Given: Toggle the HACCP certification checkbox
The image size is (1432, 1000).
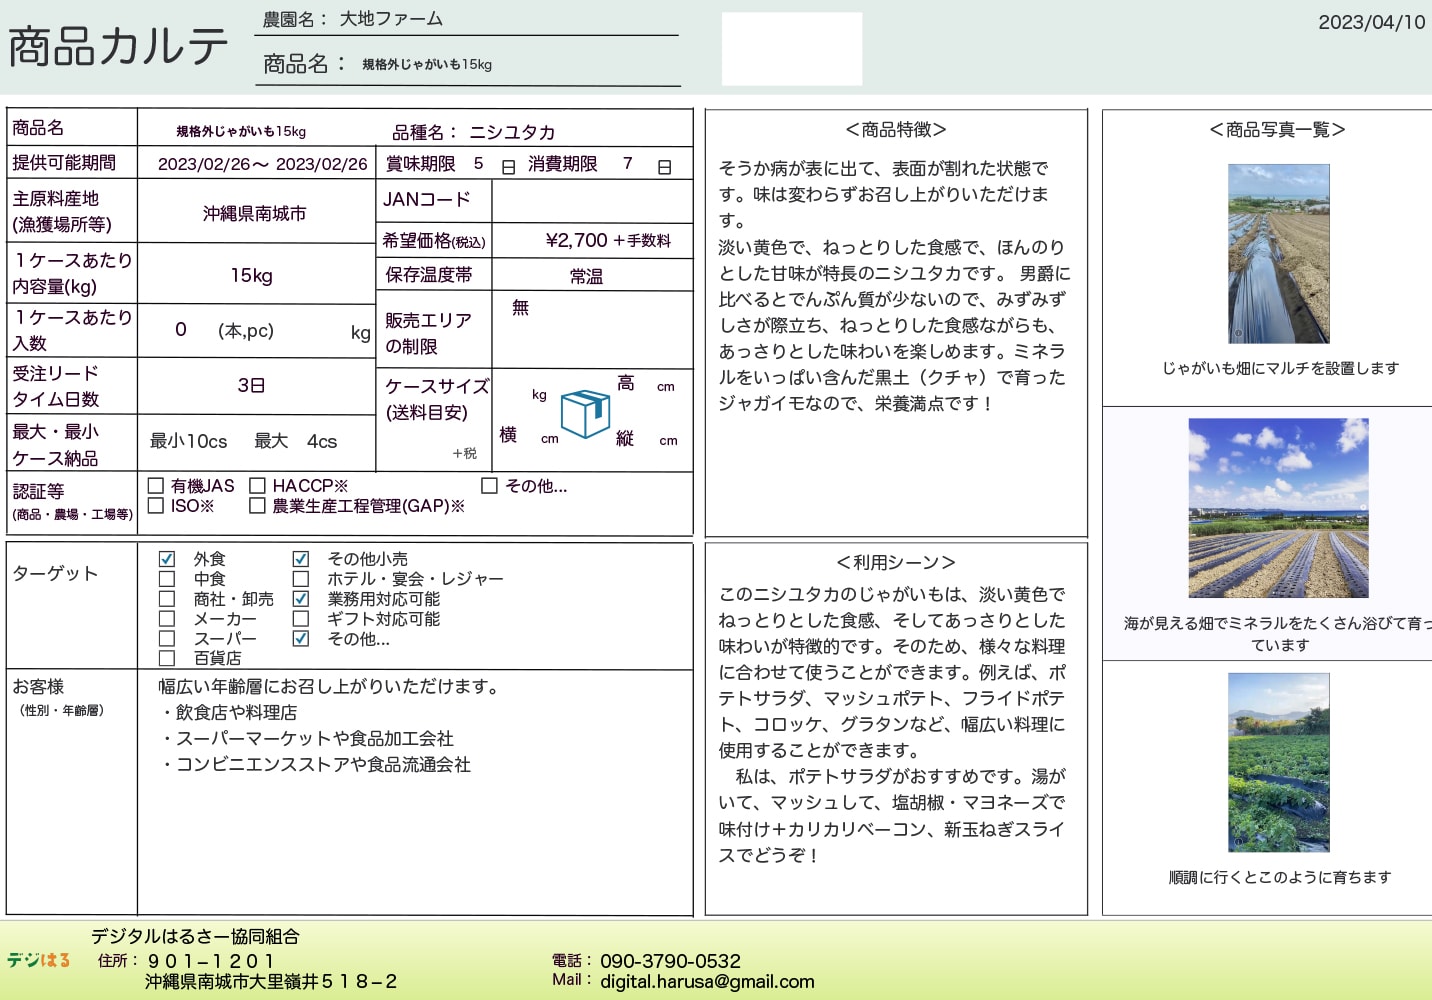Looking at the screenshot, I should point(257,486).
